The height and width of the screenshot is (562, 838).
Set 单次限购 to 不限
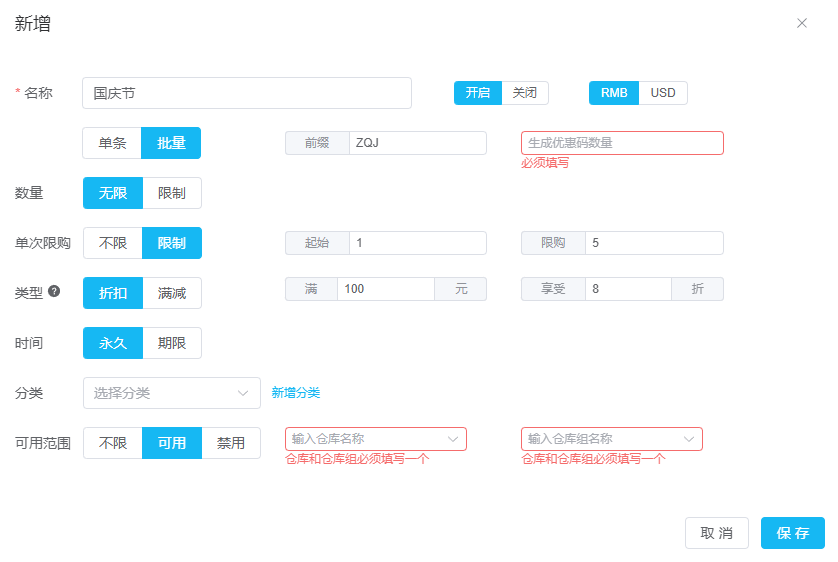coord(112,243)
